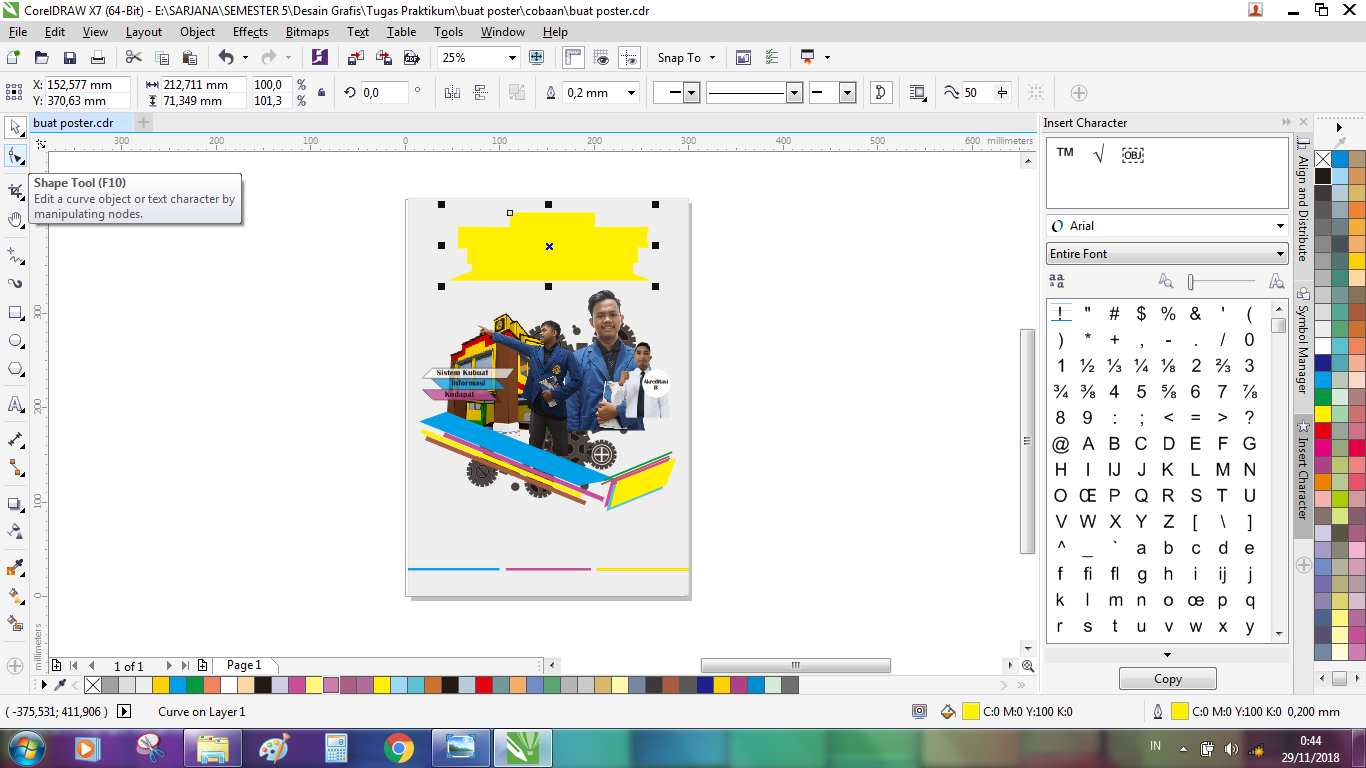Click the rotation angle field
This screenshot has height=768, width=1366.
385,93
